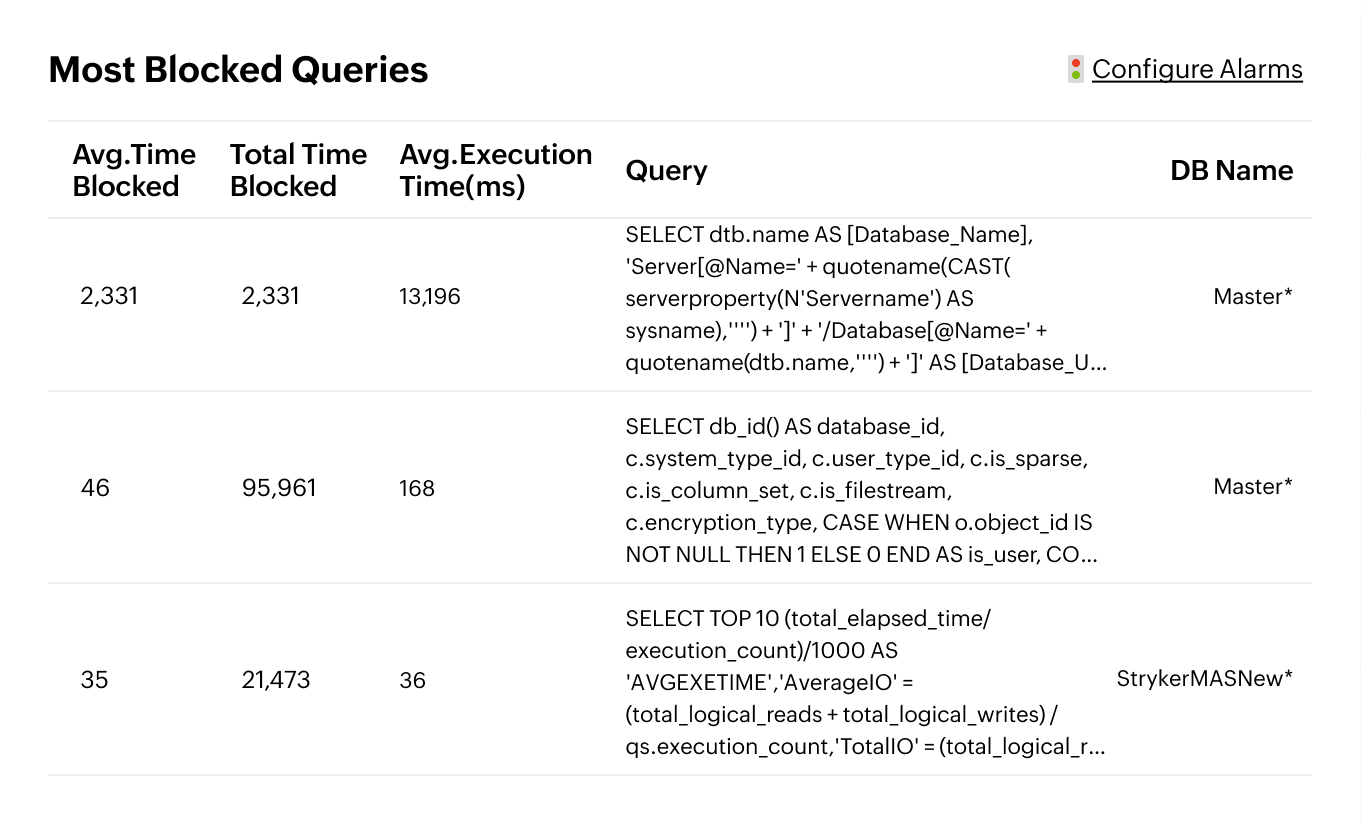Select the Avg.Execution Time(ms) column header

(495, 170)
